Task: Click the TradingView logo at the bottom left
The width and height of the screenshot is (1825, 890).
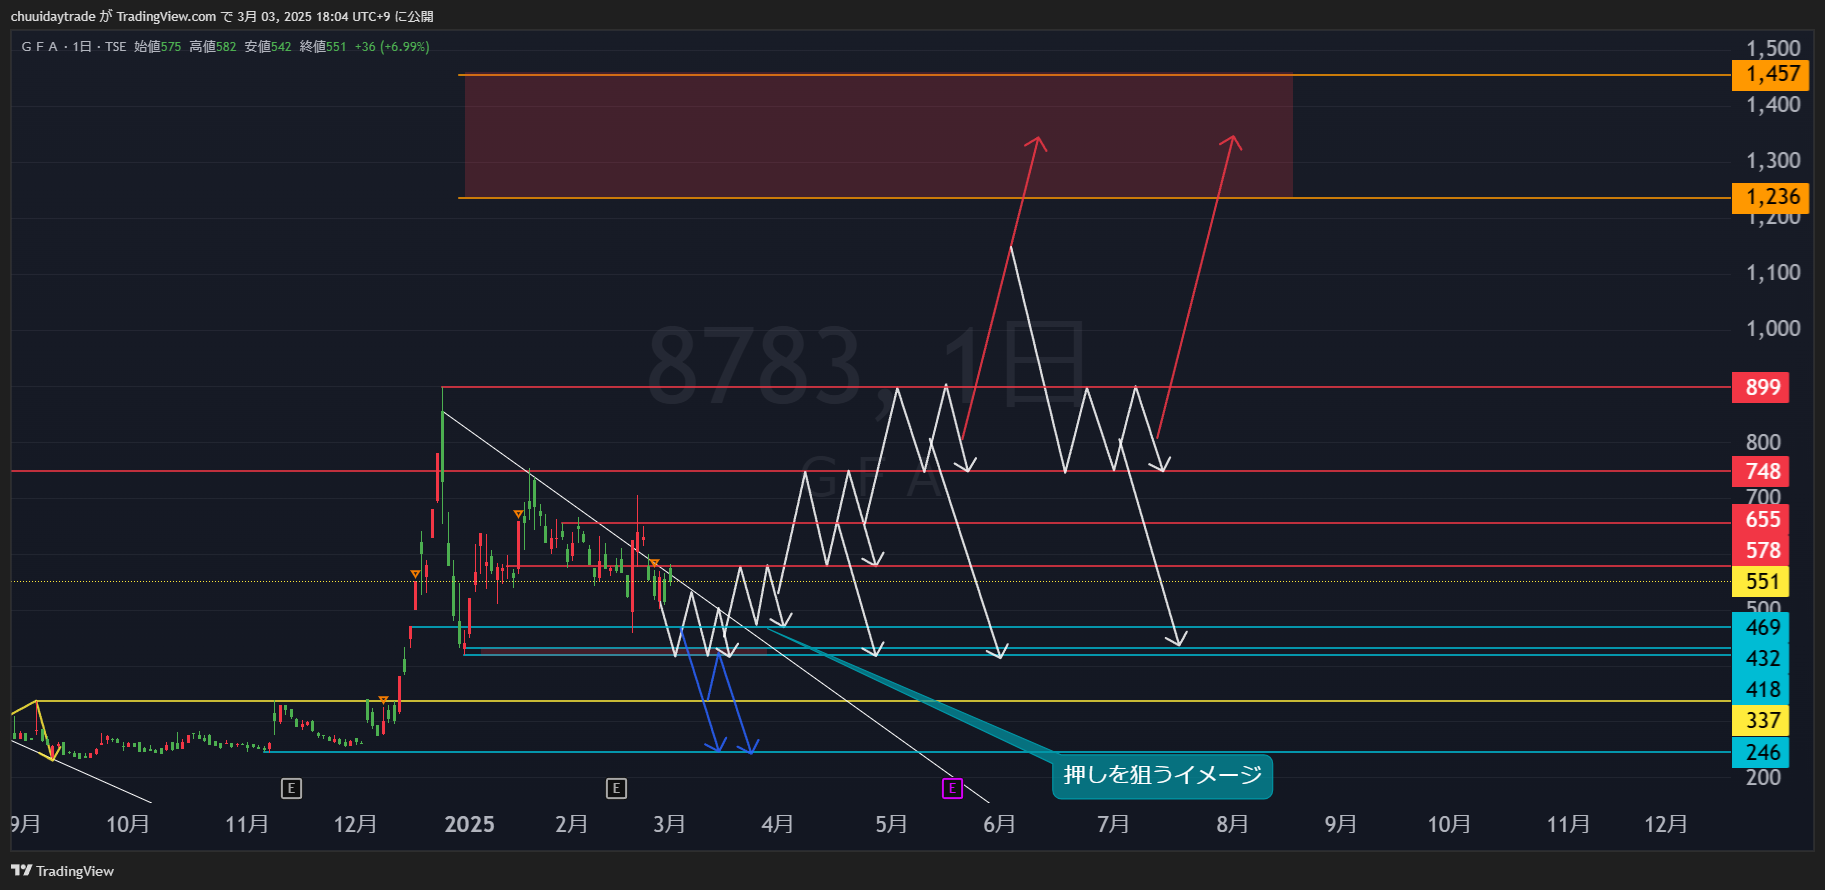Action: pos(62,871)
